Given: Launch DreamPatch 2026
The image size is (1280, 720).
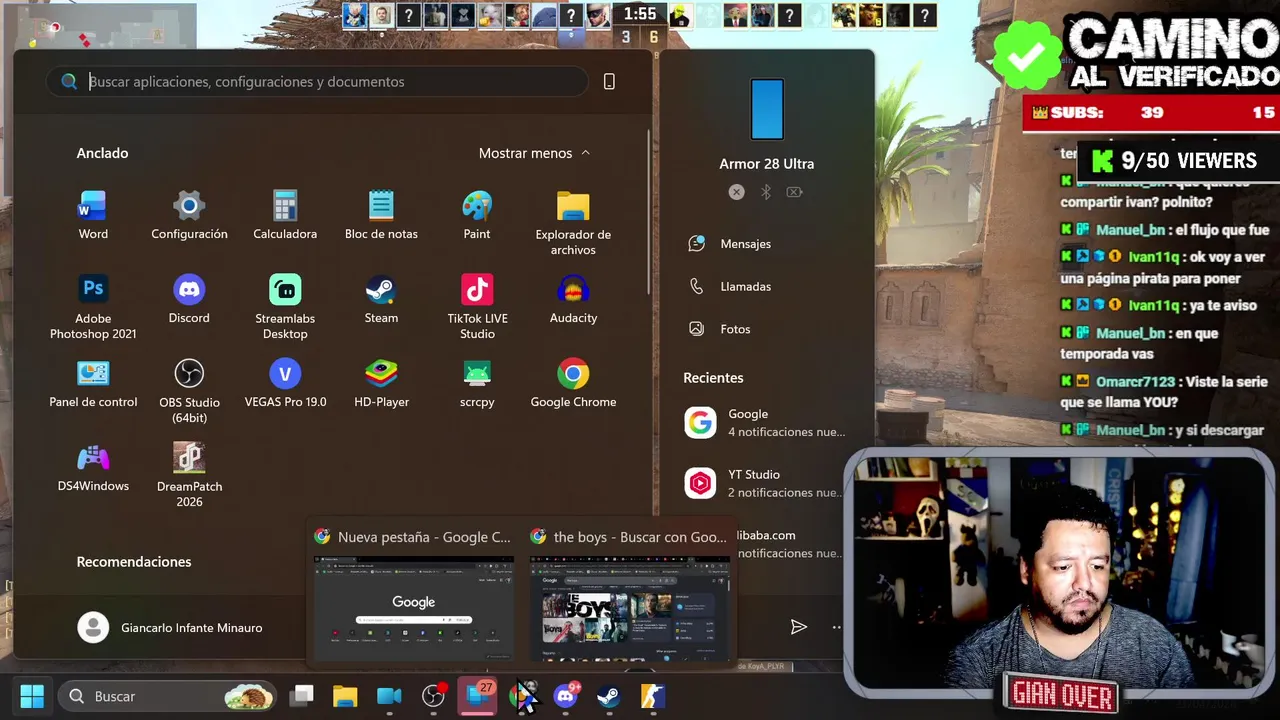Looking at the screenshot, I should coord(189,475).
